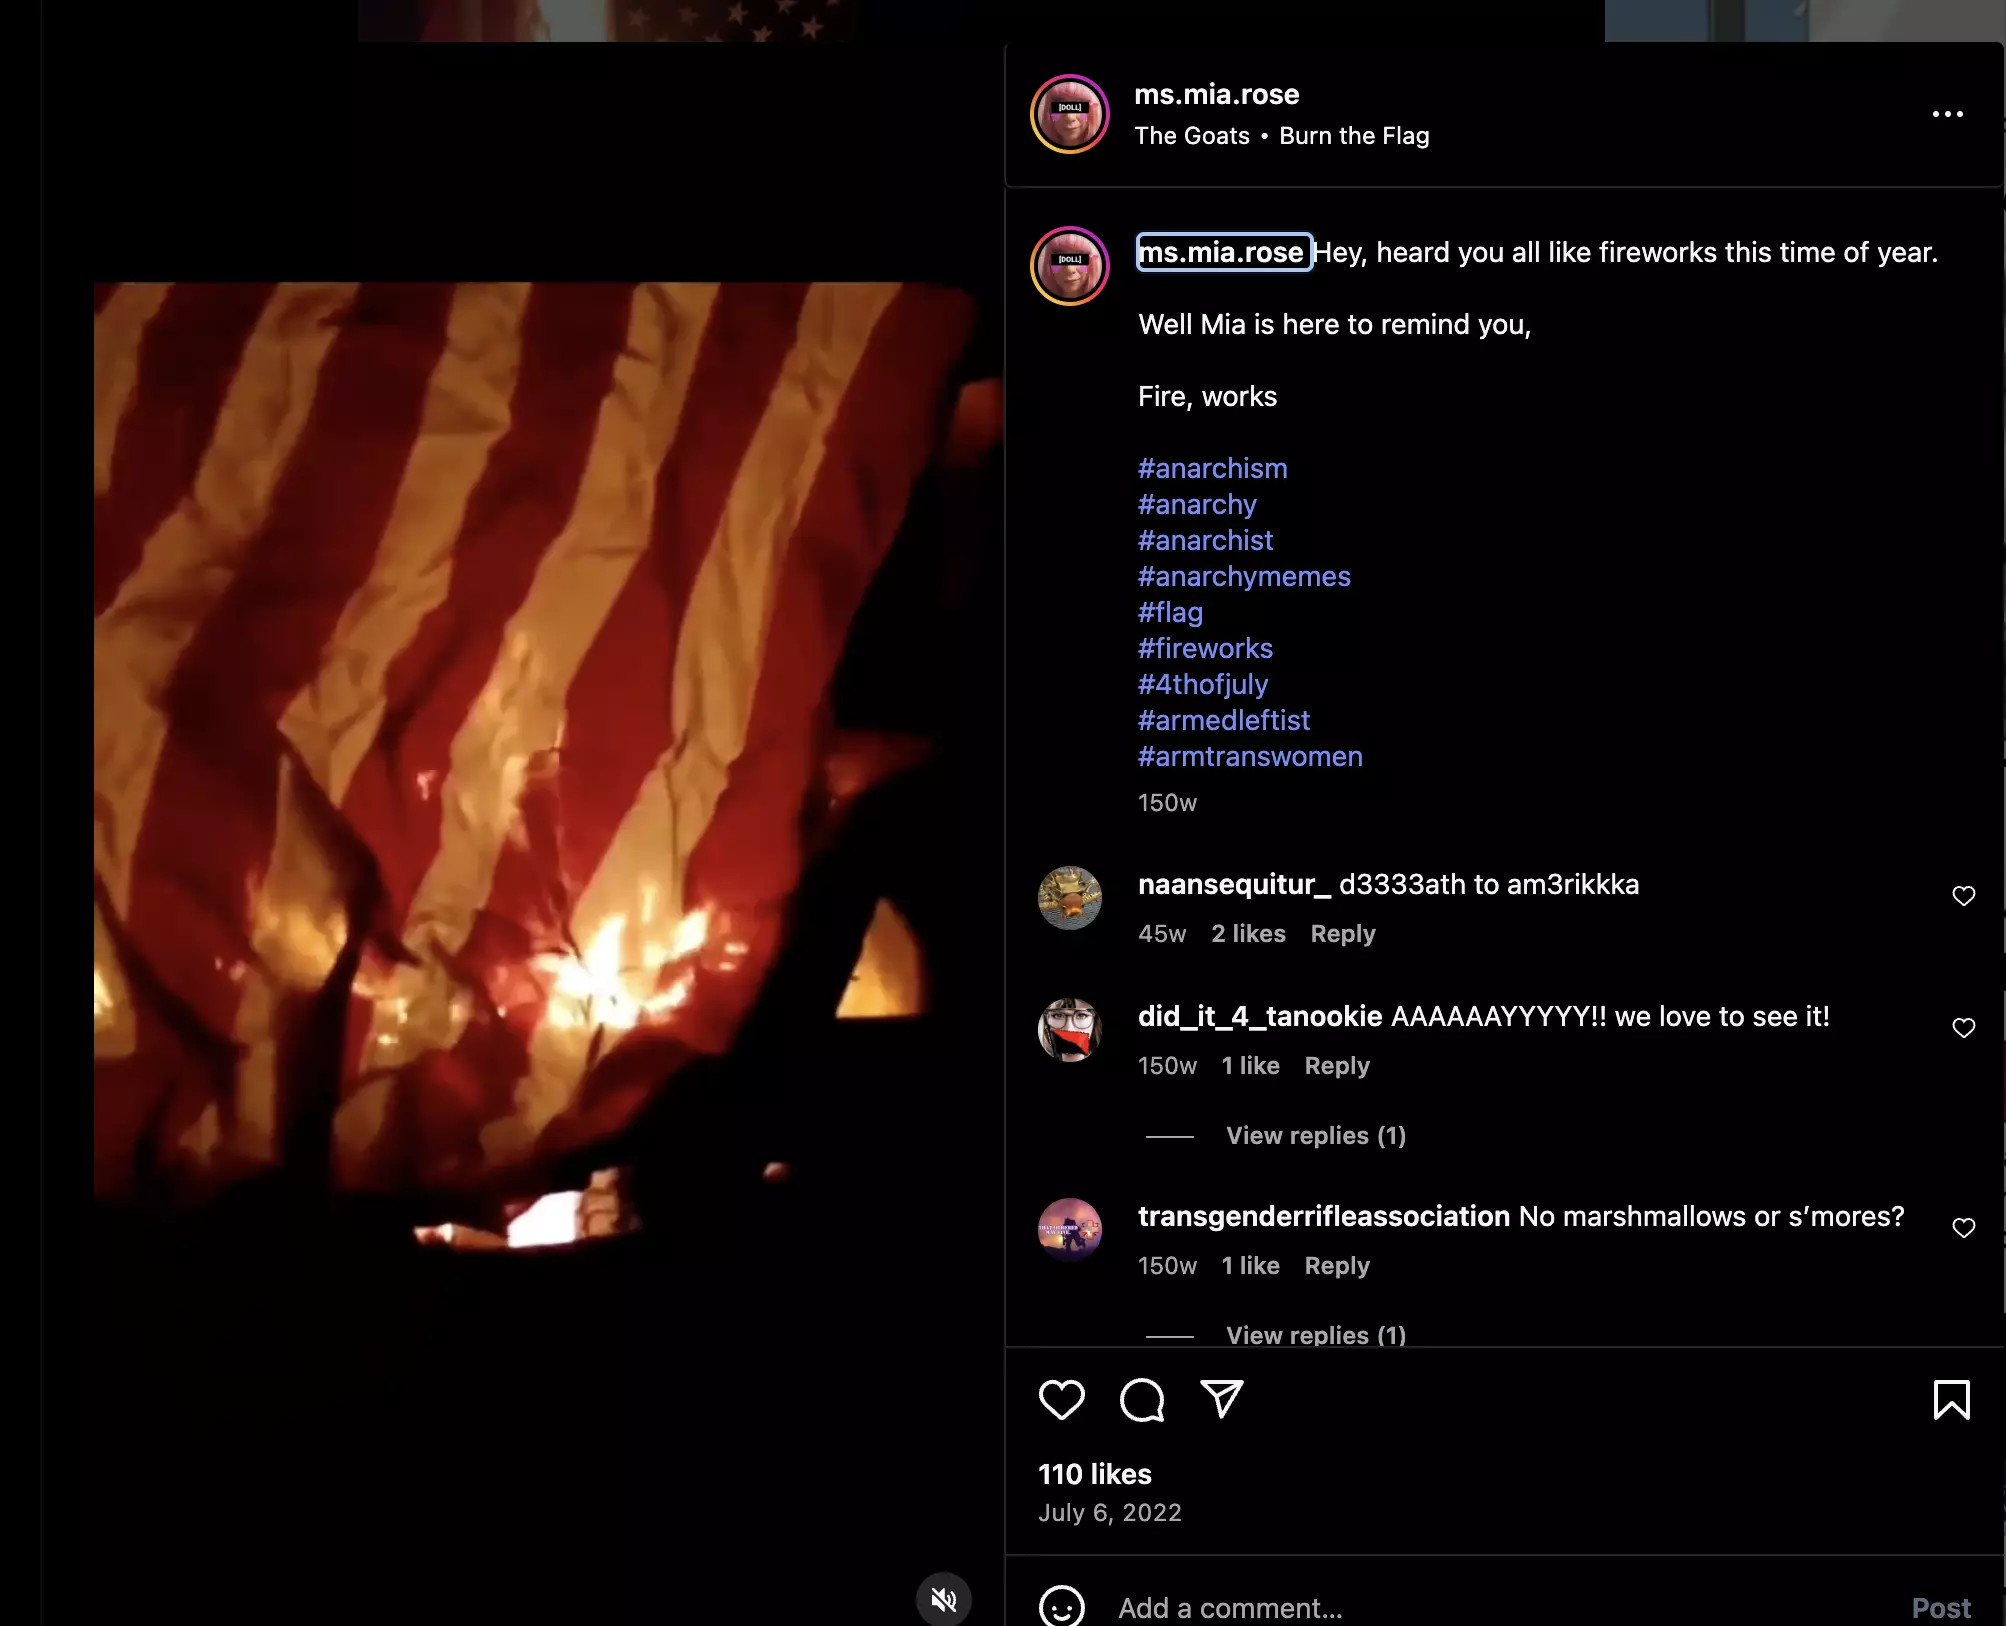The image size is (2006, 1626).
Task: Like did_it_4_tanookie's comment heart
Action: [x=1963, y=1028]
